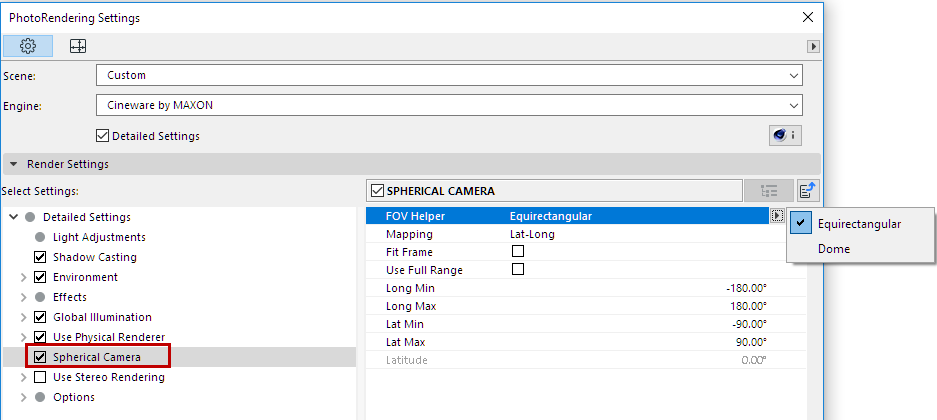Open the FOV Helper popup arrow
The image size is (937, 420).
777,215
